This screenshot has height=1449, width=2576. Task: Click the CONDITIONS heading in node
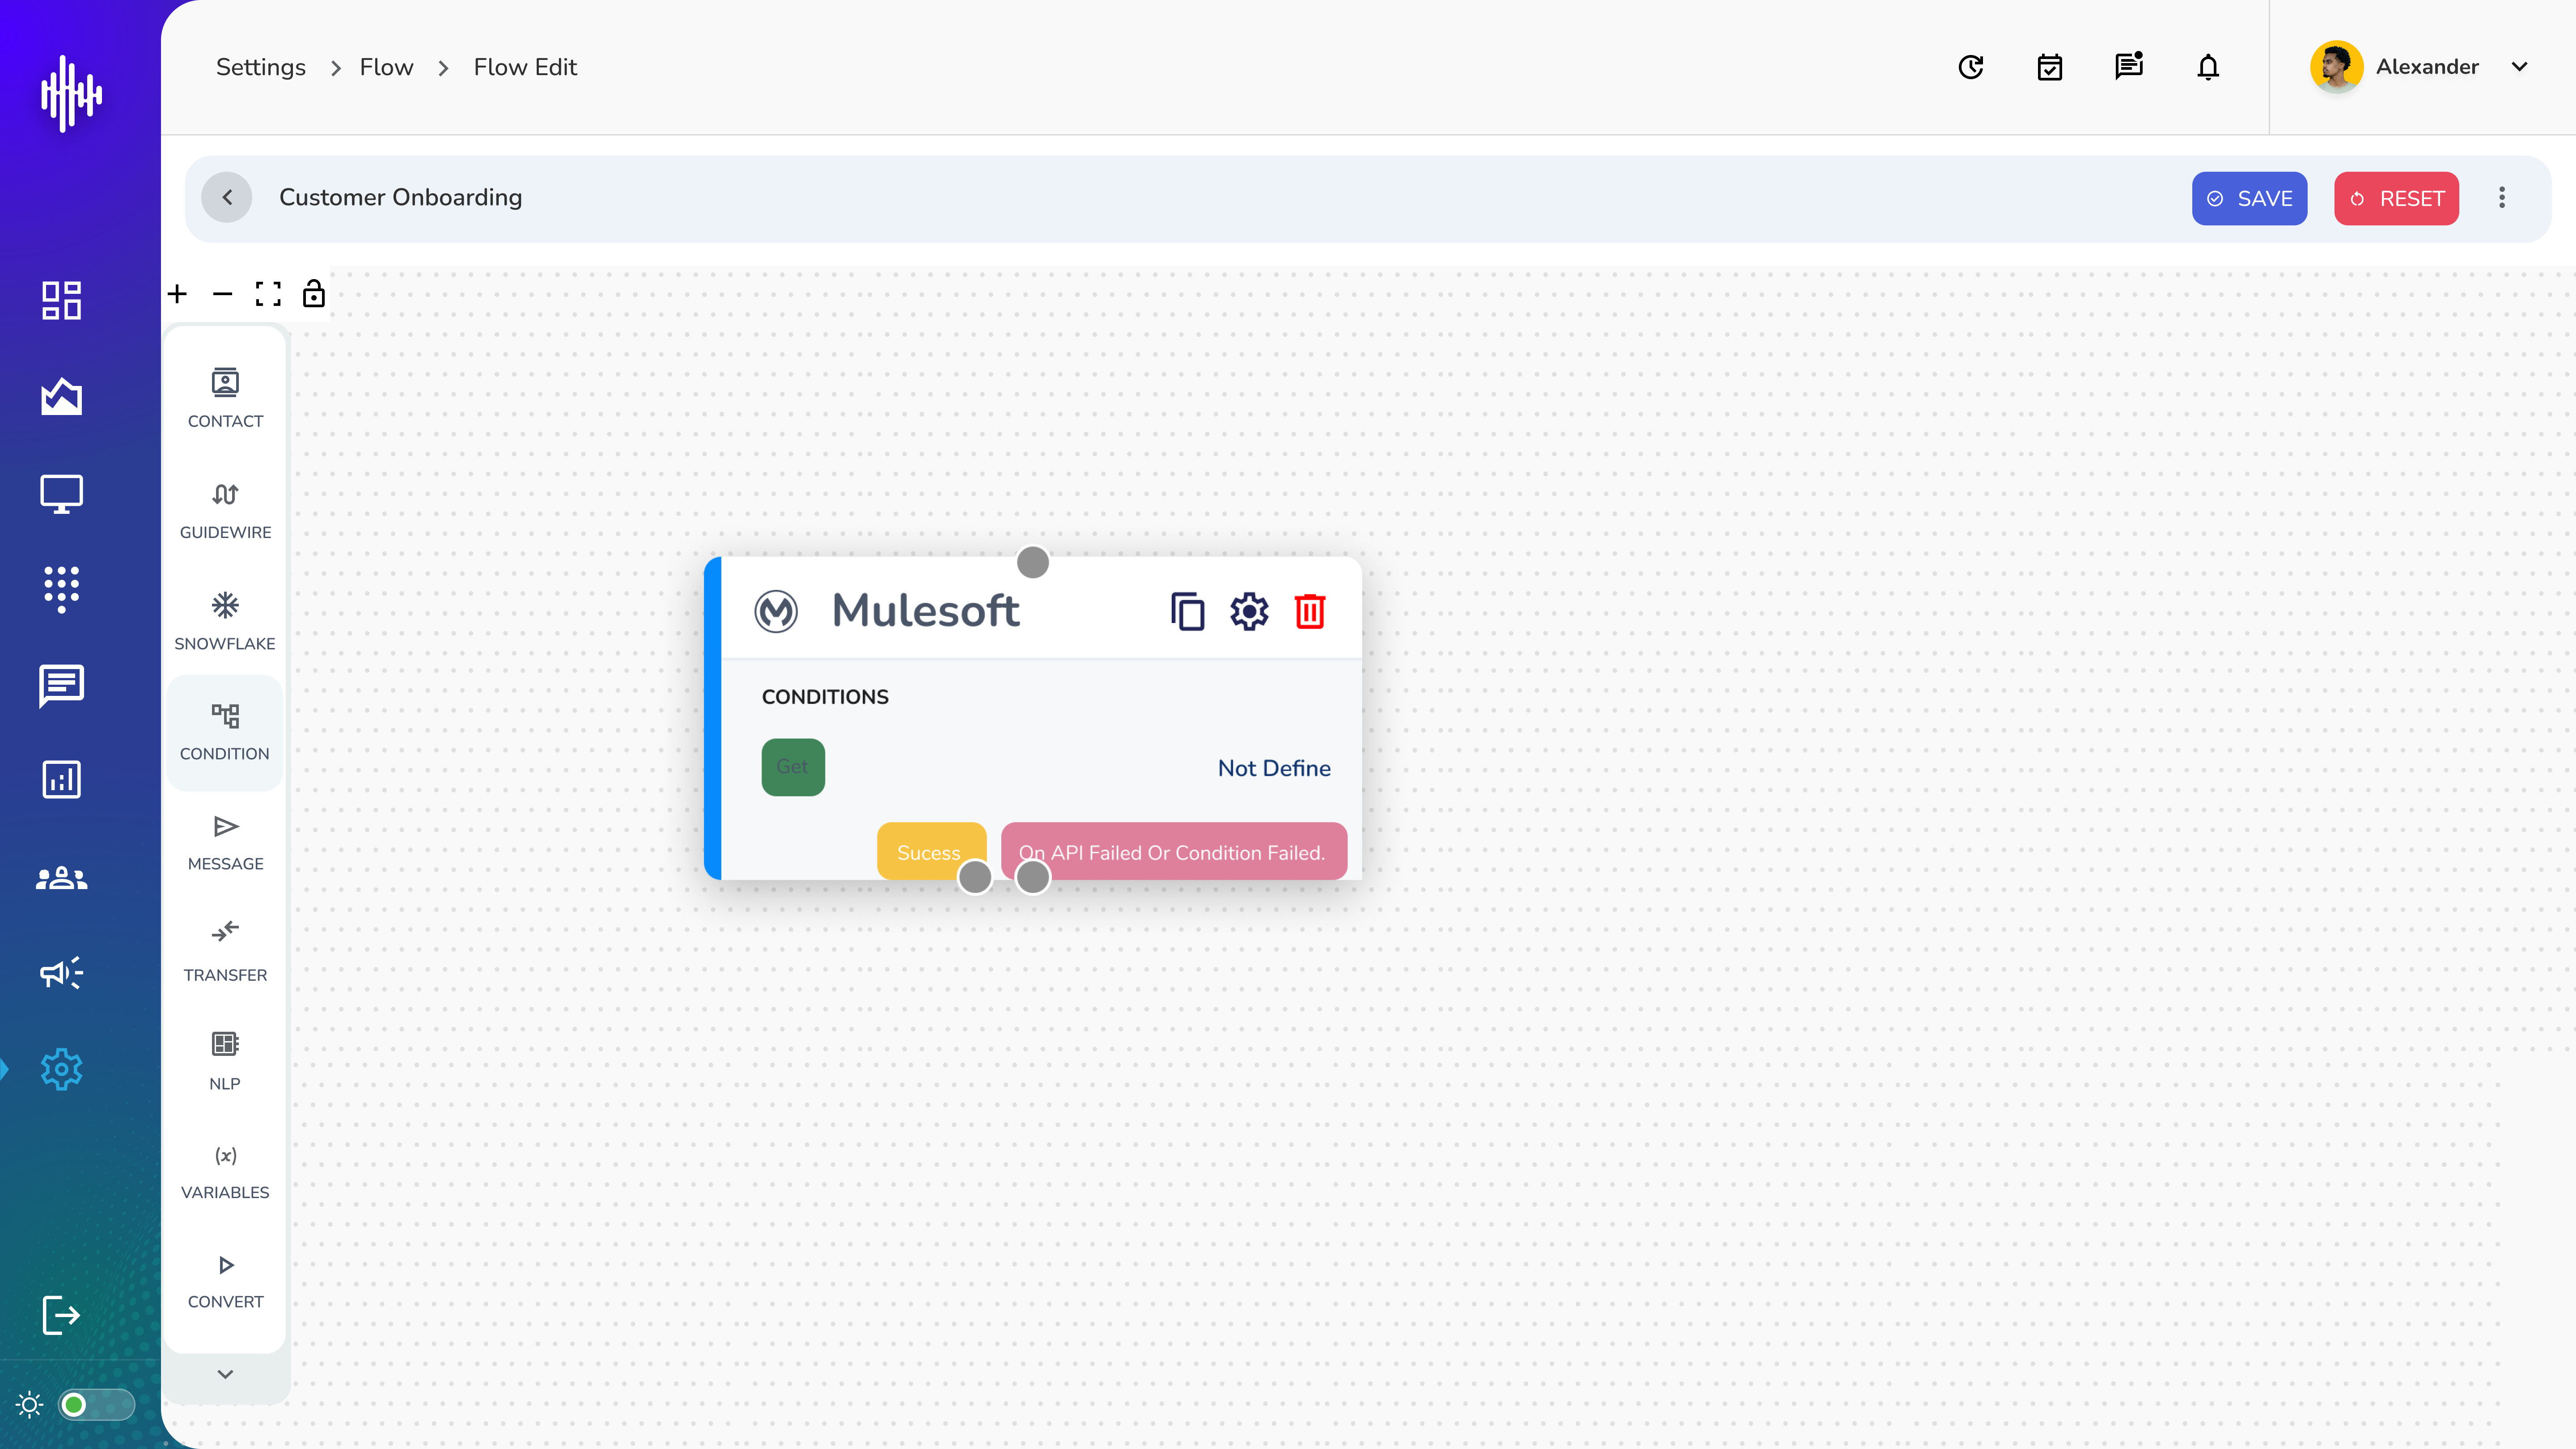825,697
